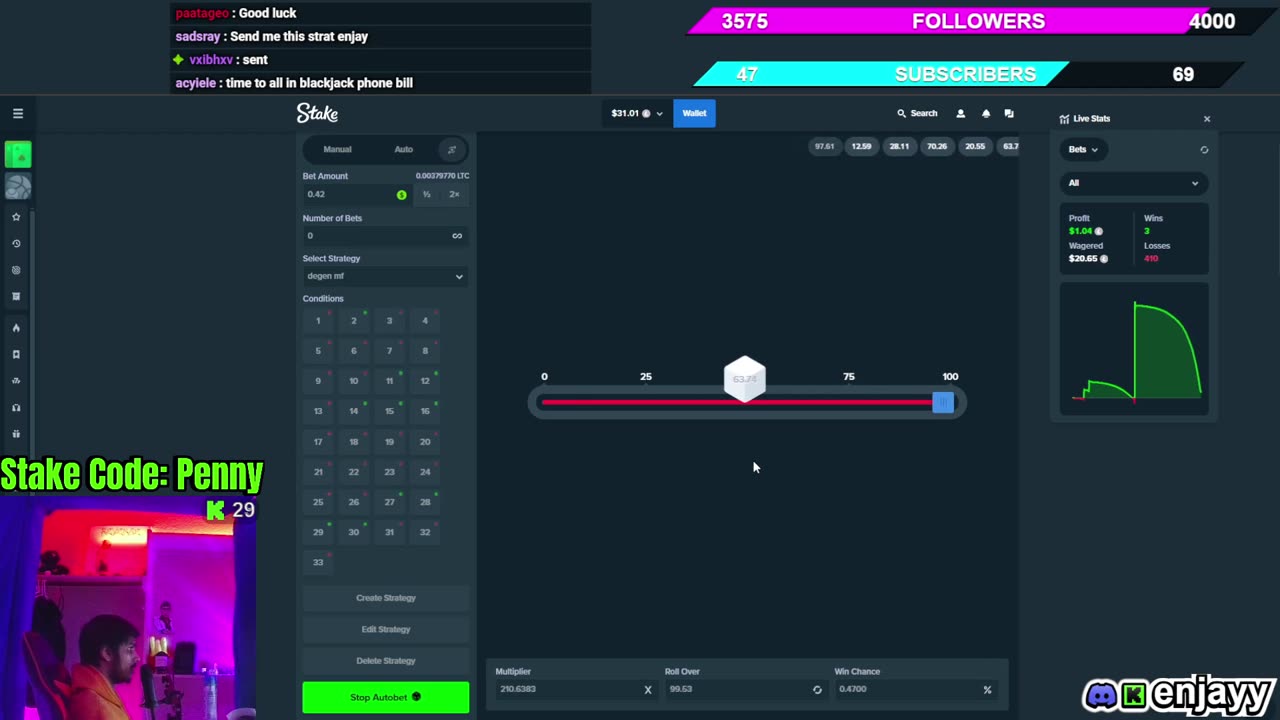Click Edit Strategy button
1280x720 pixels.
coord(385,629)
